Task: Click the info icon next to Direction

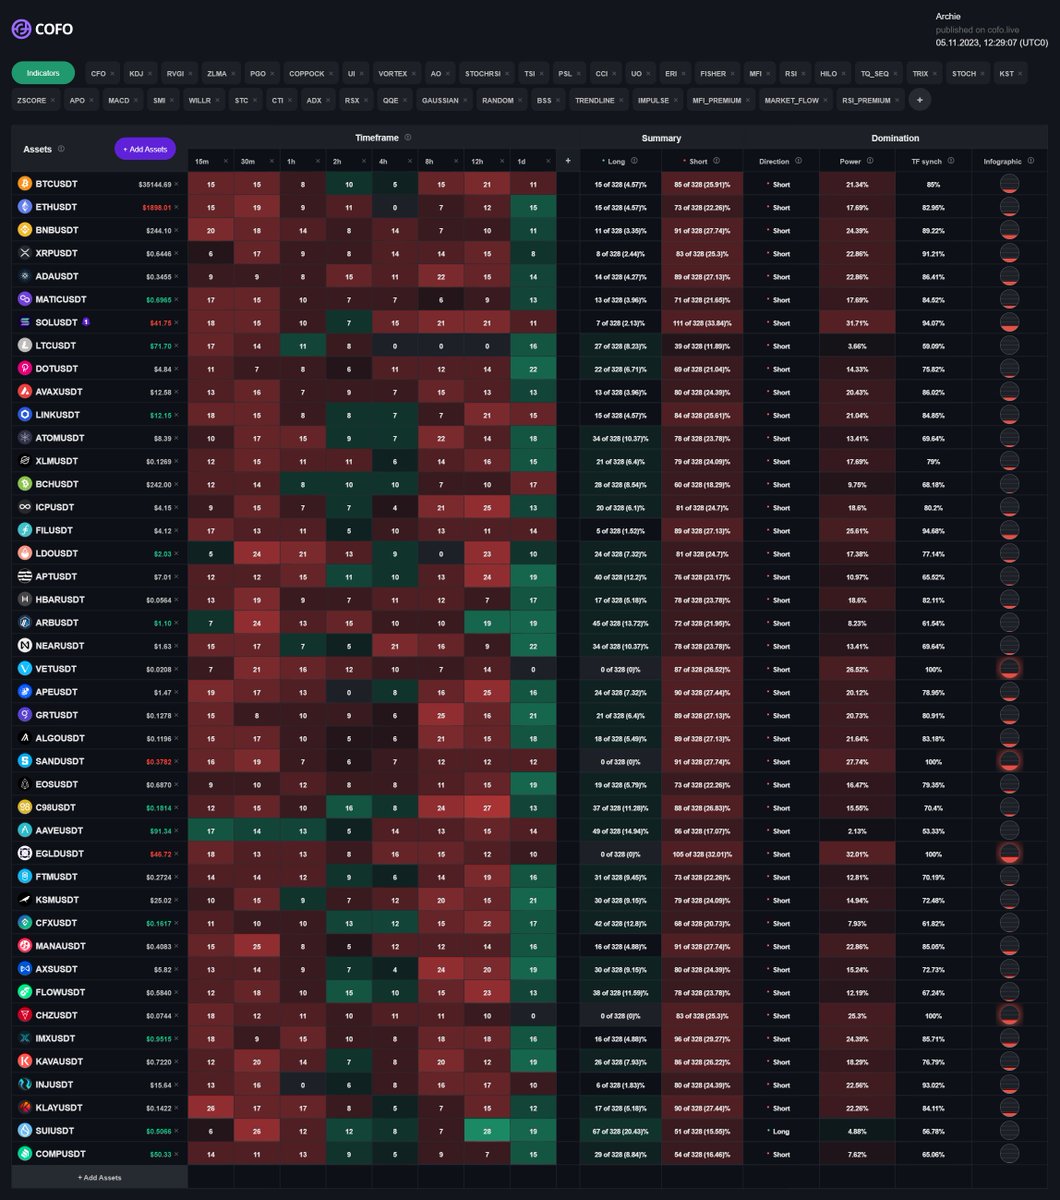Action: point(799,161)
